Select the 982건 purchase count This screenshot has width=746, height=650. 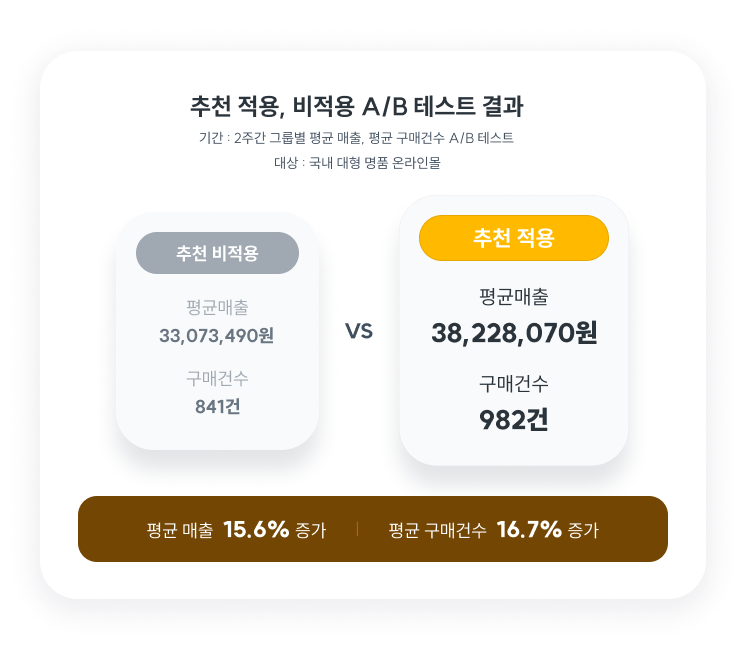tap(514, 419)
